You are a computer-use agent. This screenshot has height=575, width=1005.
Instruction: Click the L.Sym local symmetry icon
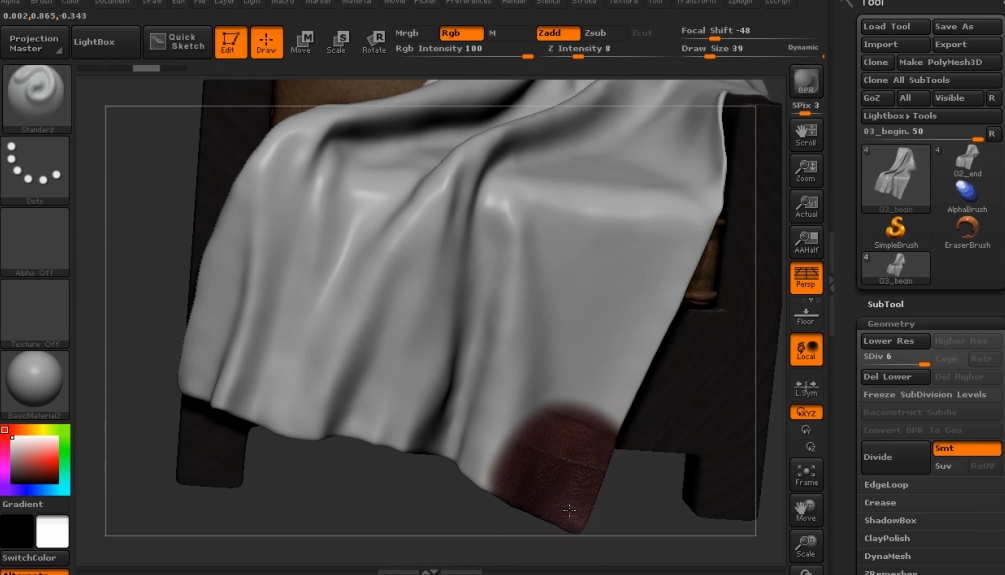point(806,387)
